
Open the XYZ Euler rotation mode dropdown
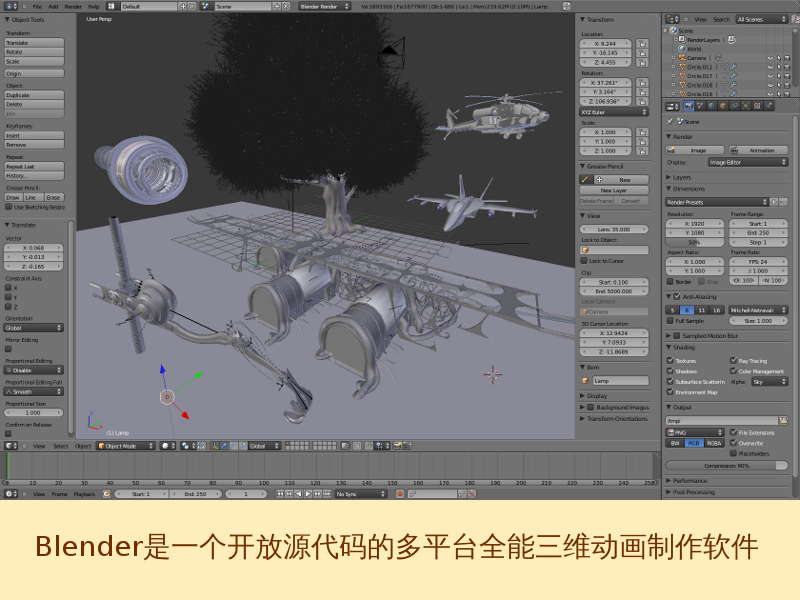point(614,112)
